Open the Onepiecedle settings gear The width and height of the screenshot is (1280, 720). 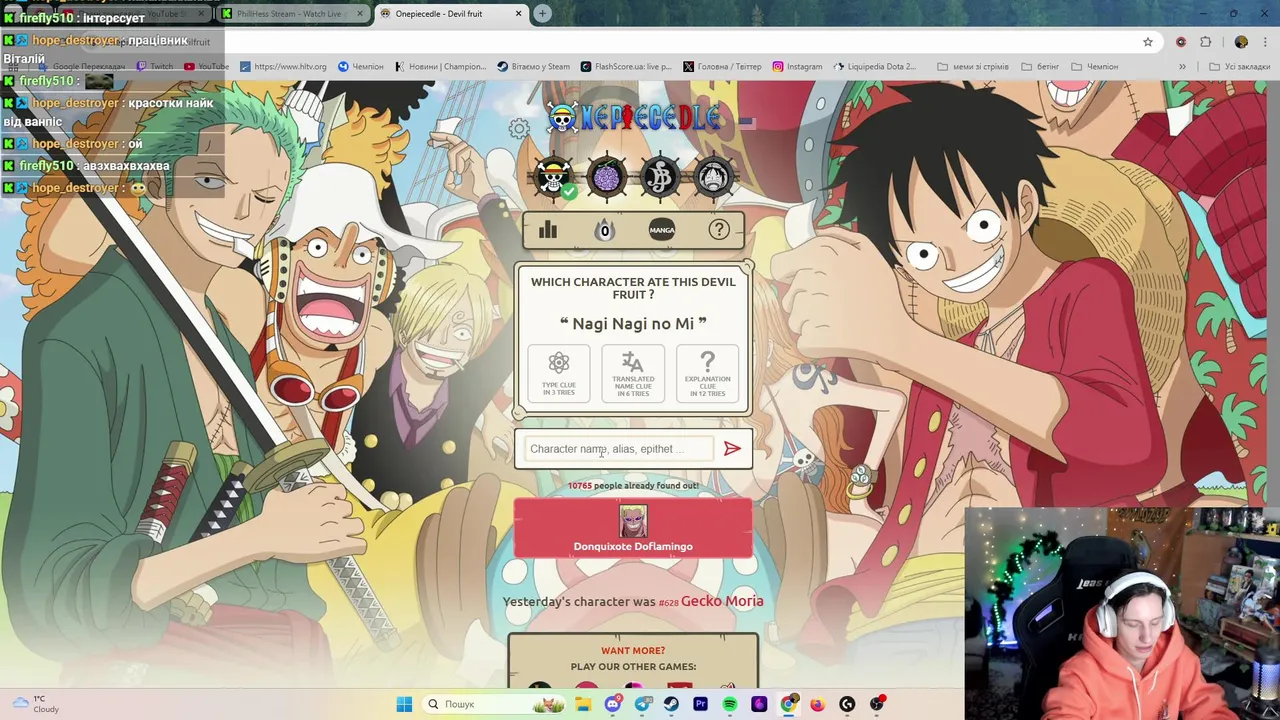click(518, 128)
